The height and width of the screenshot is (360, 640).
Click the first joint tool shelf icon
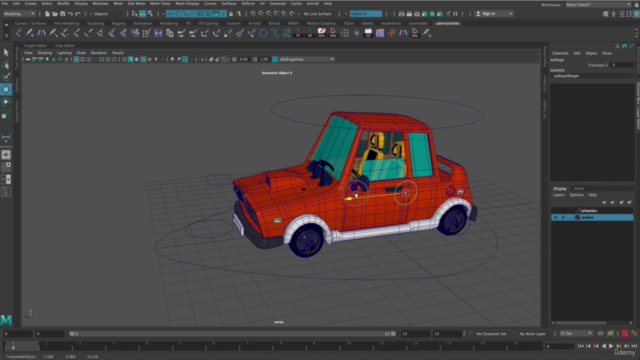(18, 33)
